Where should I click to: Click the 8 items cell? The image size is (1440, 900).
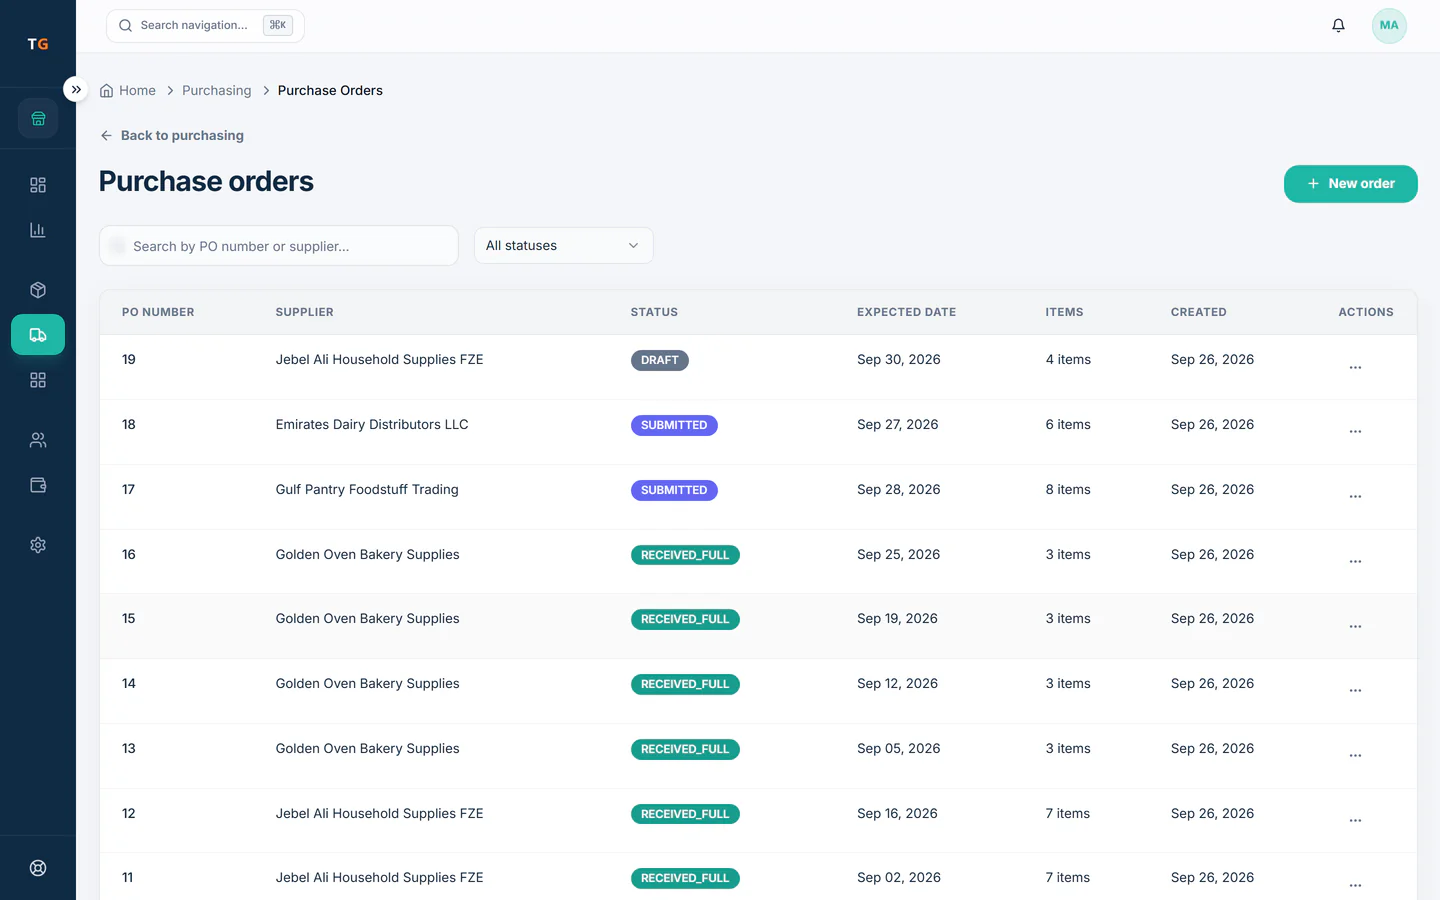(x=1068, y=490)
